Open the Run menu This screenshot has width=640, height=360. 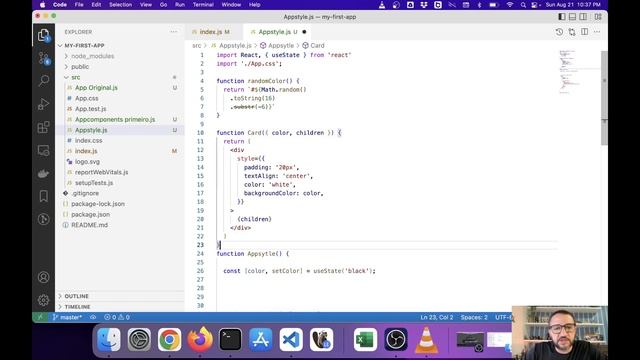click(180, 4)
